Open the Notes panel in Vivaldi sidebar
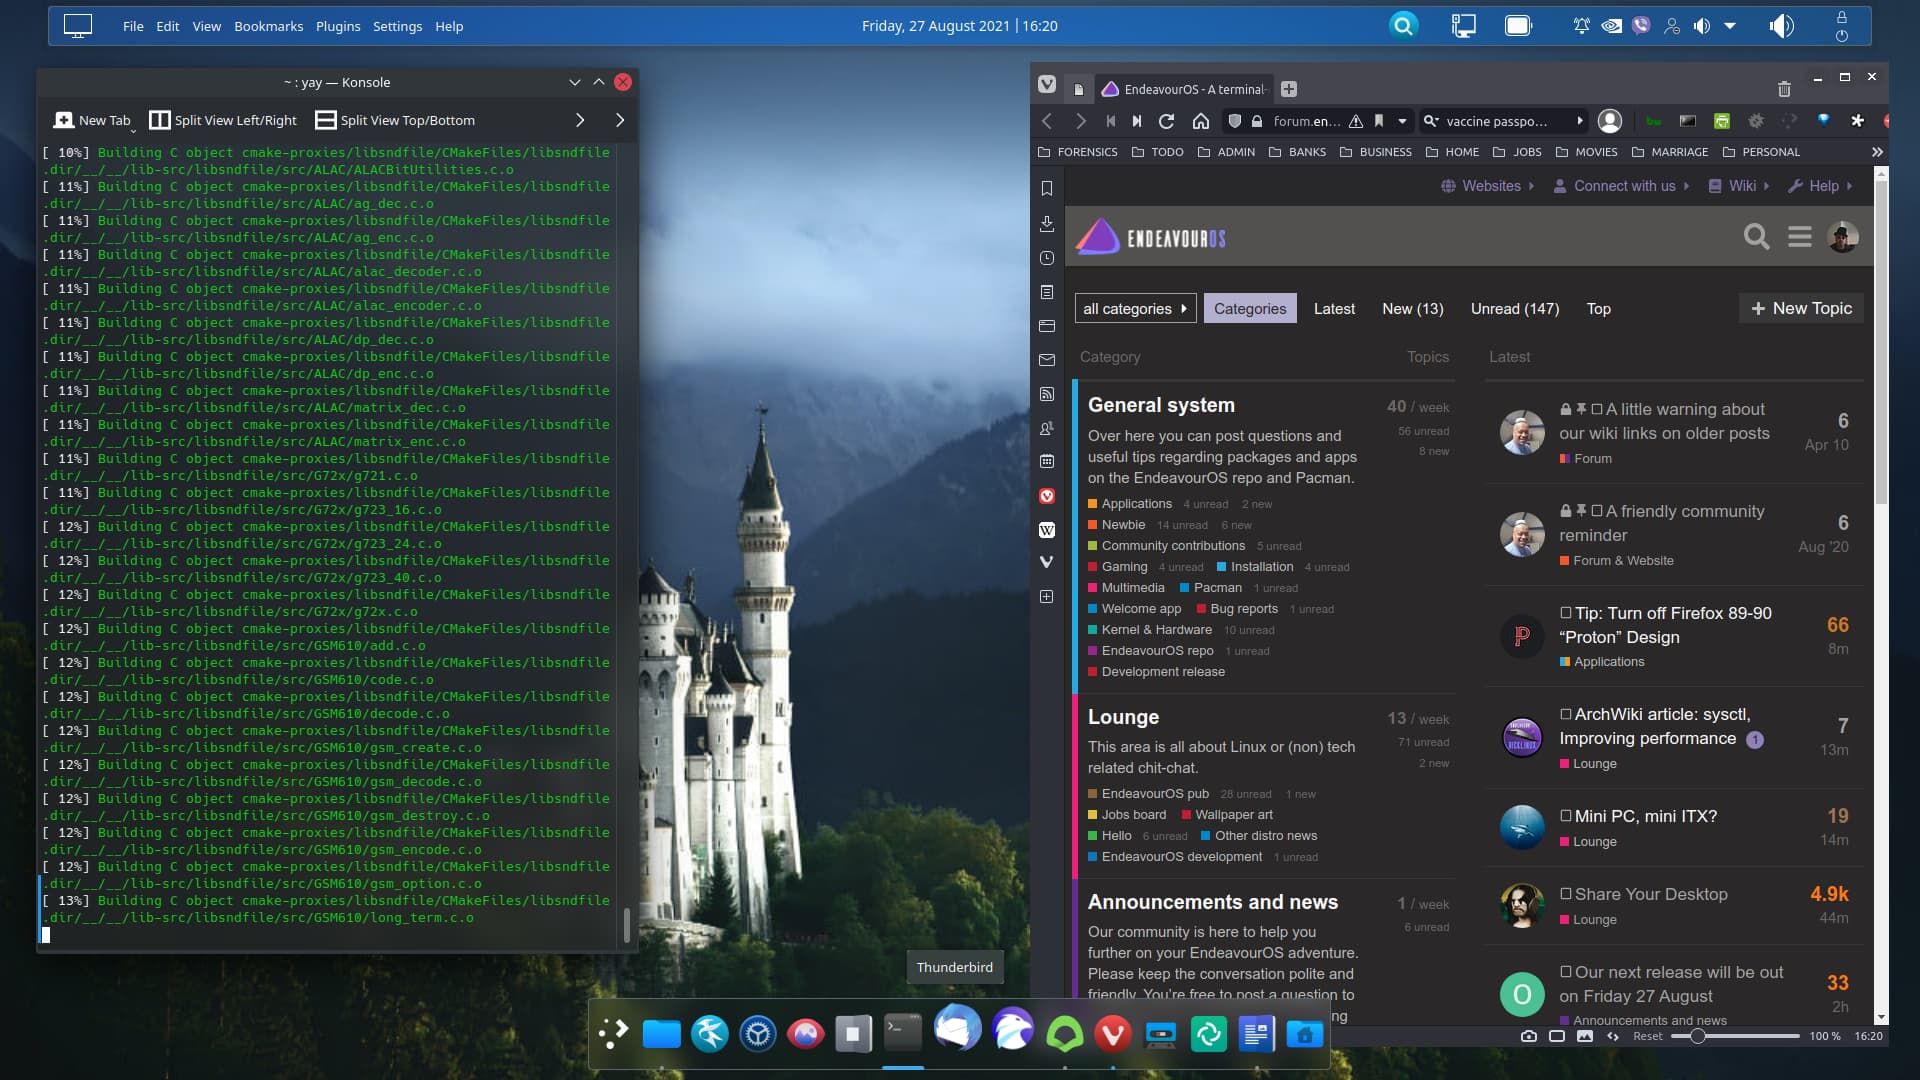This screenshot has width=1920, height=1080. click(x=1047, y=292)
